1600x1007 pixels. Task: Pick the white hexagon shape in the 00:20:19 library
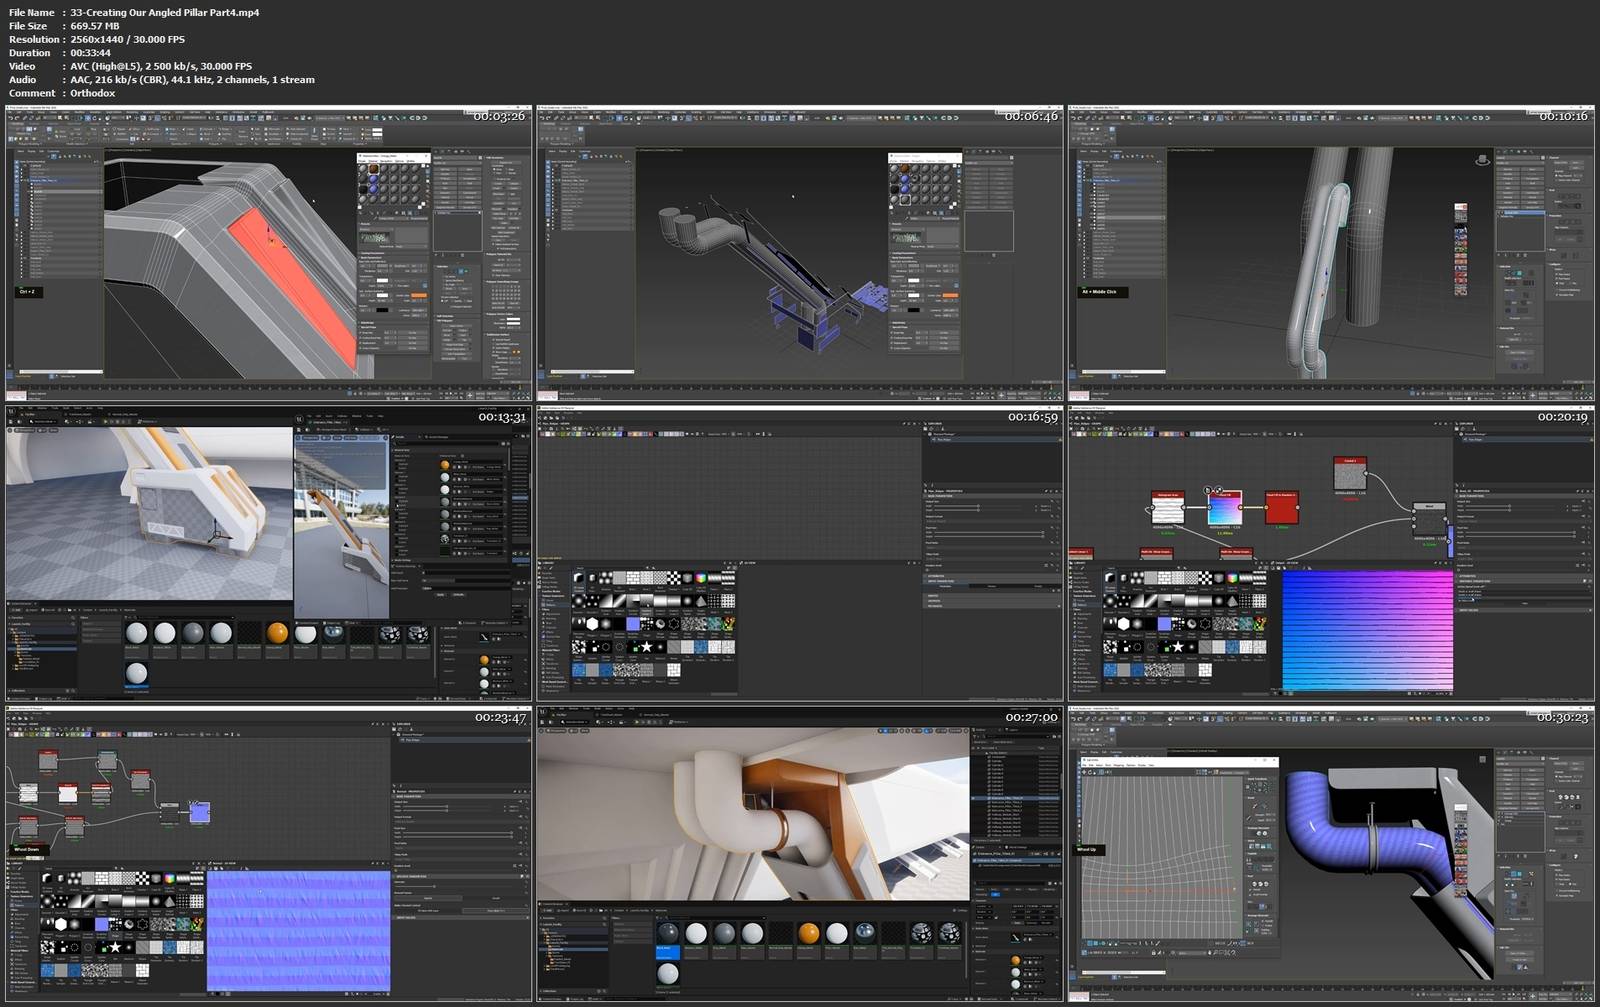point(1123,624)
